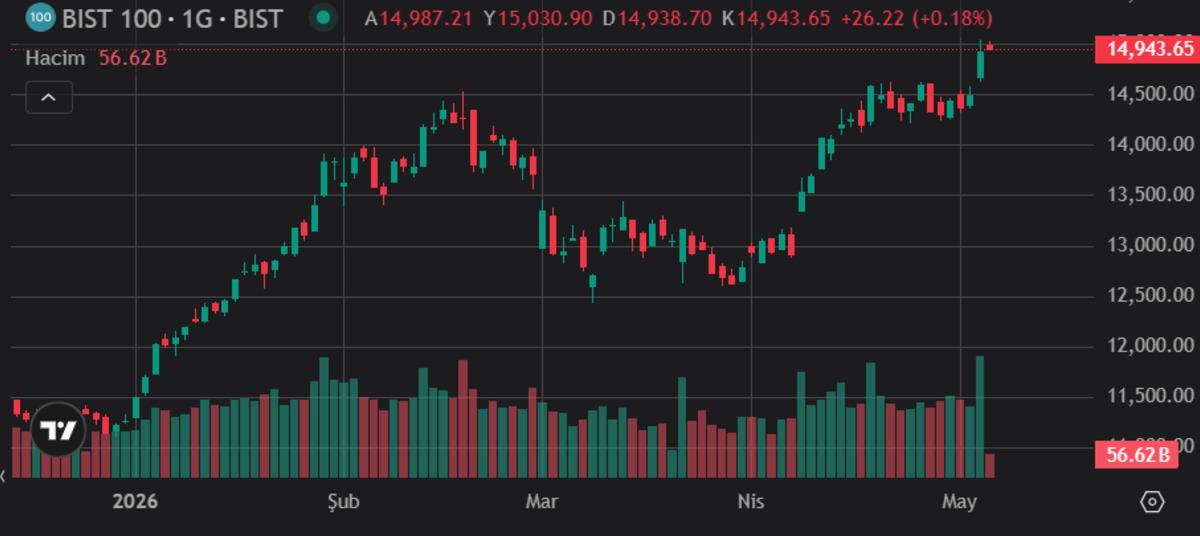
Task: Click the Mar time axis label
Action: (x=541, y=500)
